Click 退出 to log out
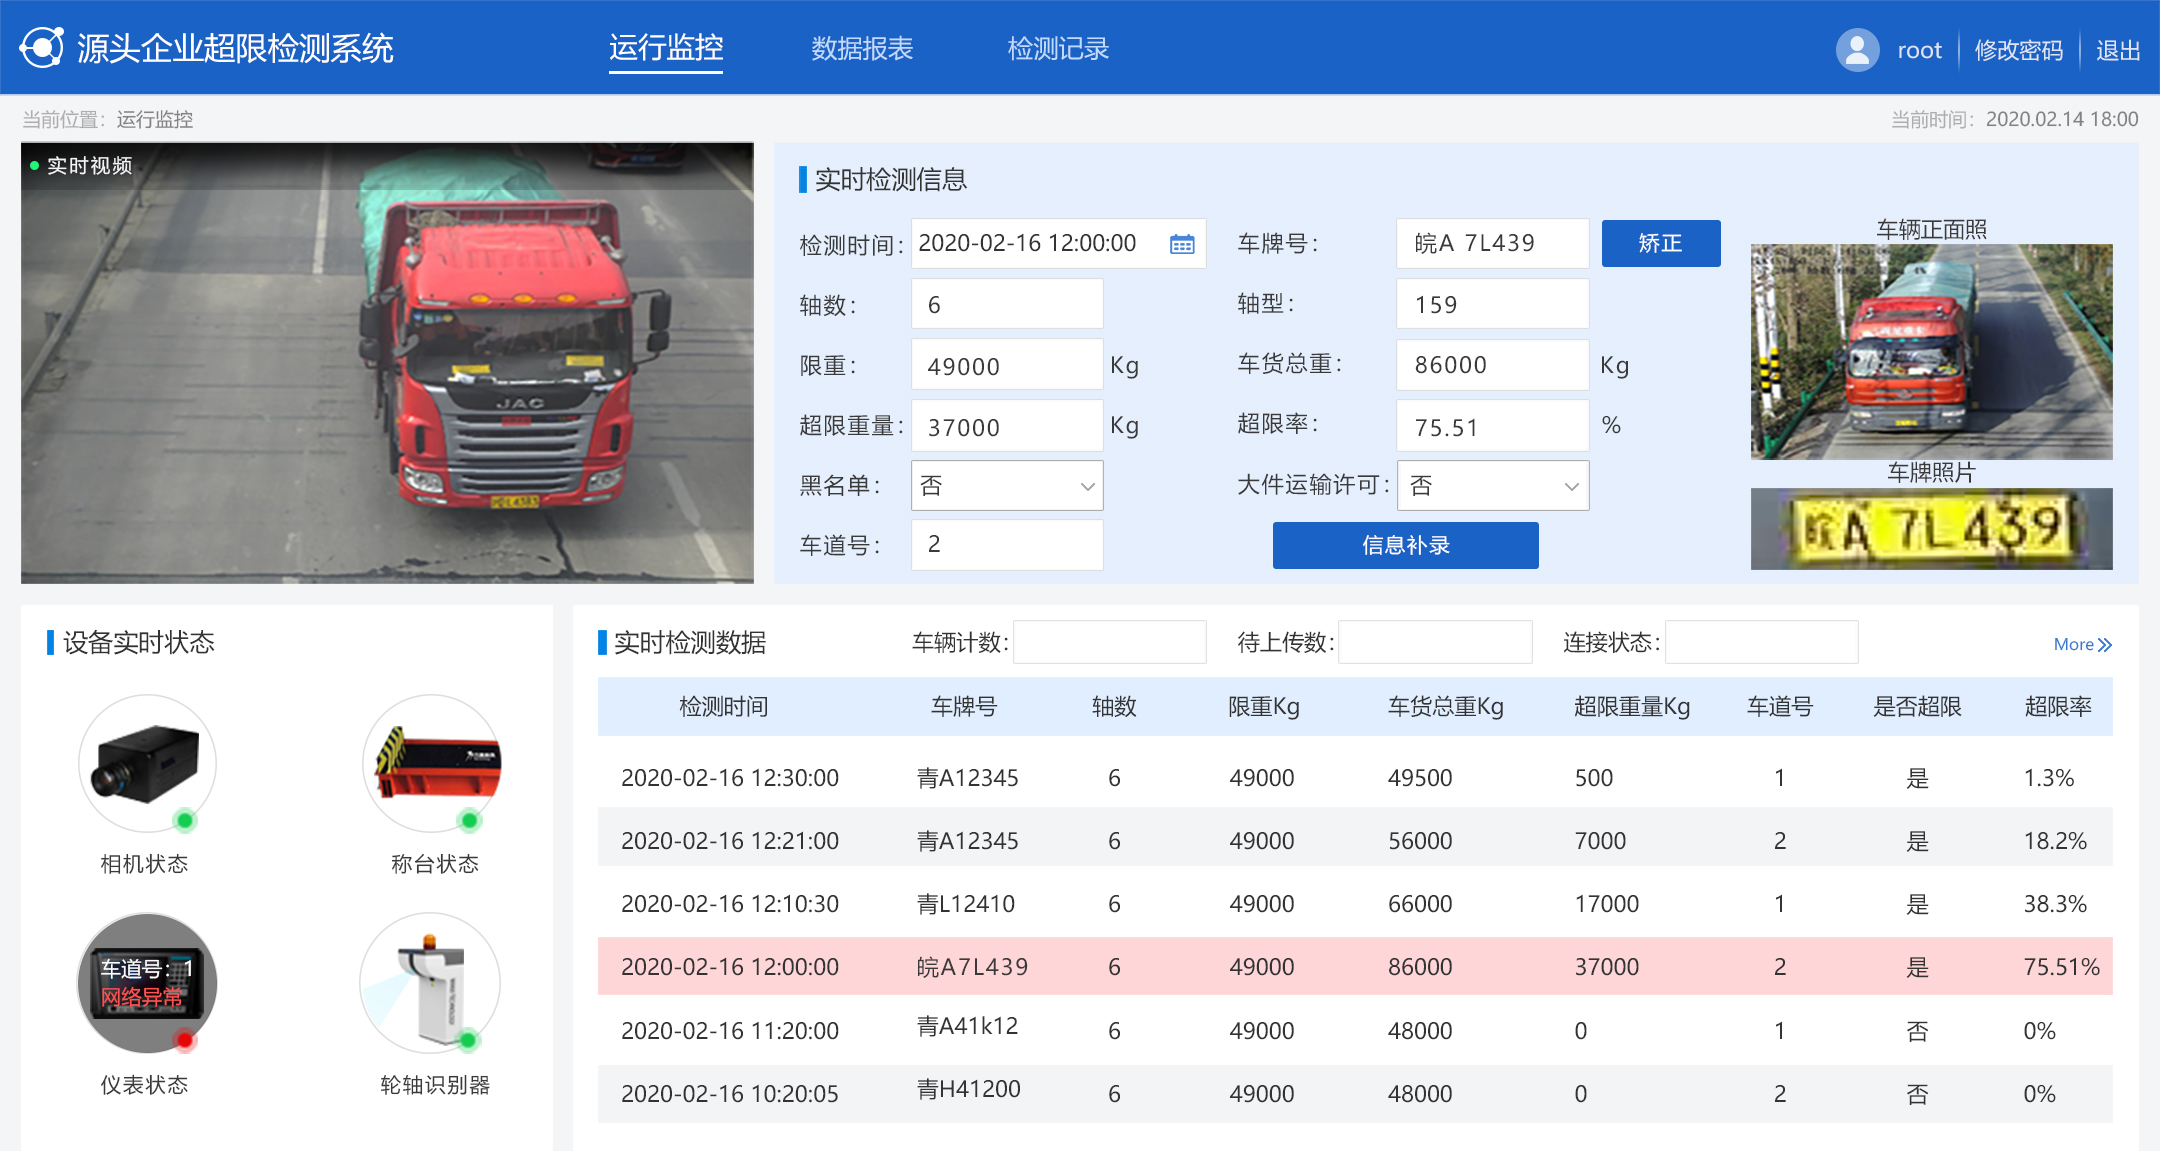2160x1151 pixels. click(2117, 50)
